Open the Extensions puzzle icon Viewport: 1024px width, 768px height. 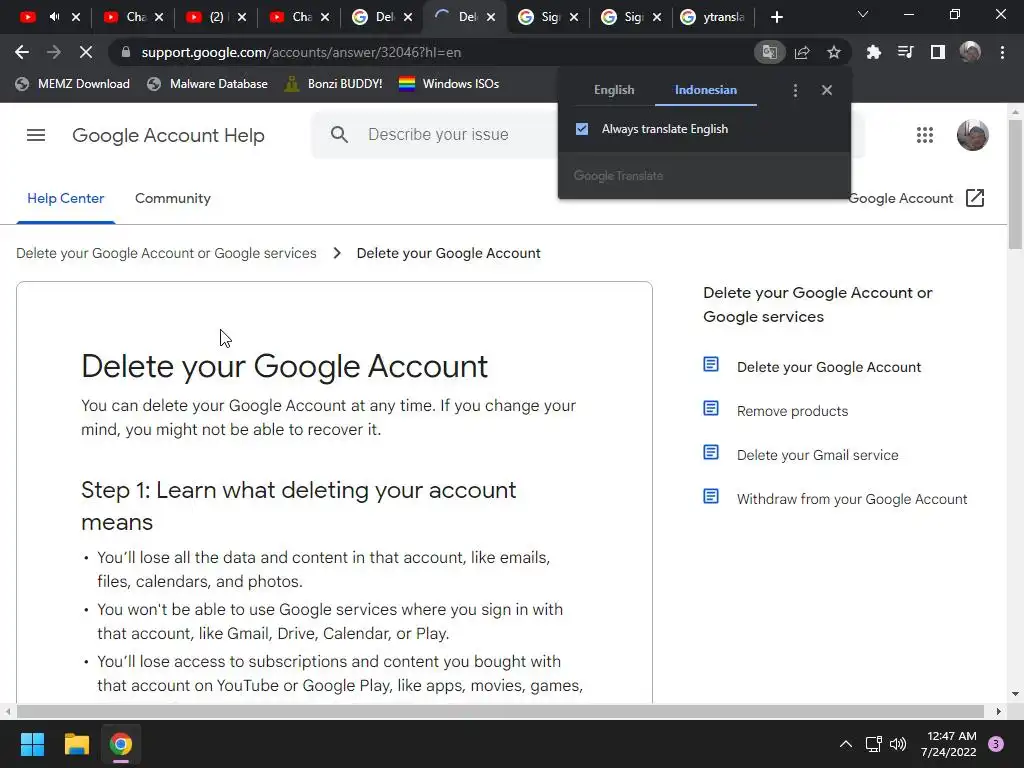pos(873,52)
